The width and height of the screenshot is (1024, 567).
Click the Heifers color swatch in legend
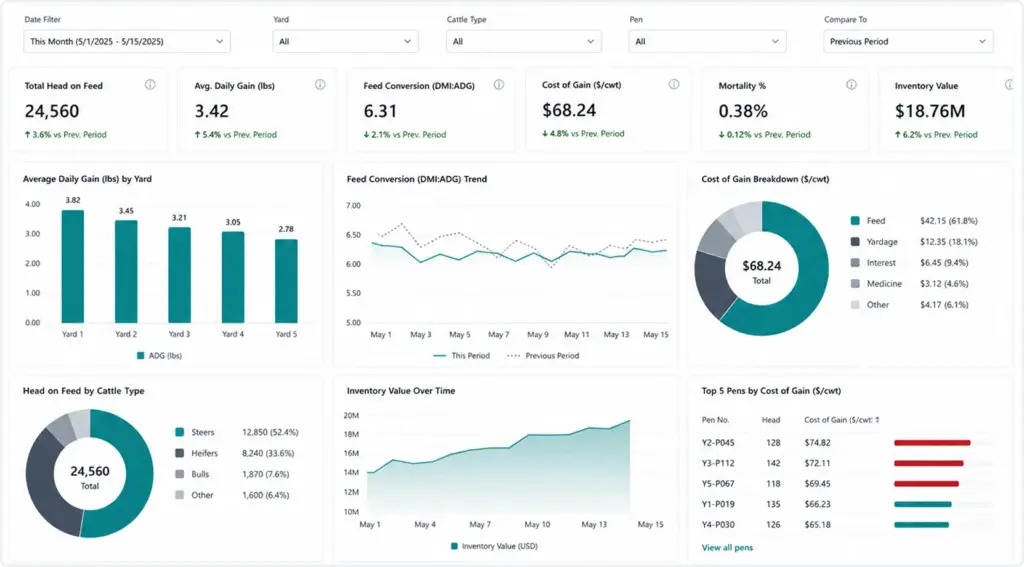pos(180,453)
